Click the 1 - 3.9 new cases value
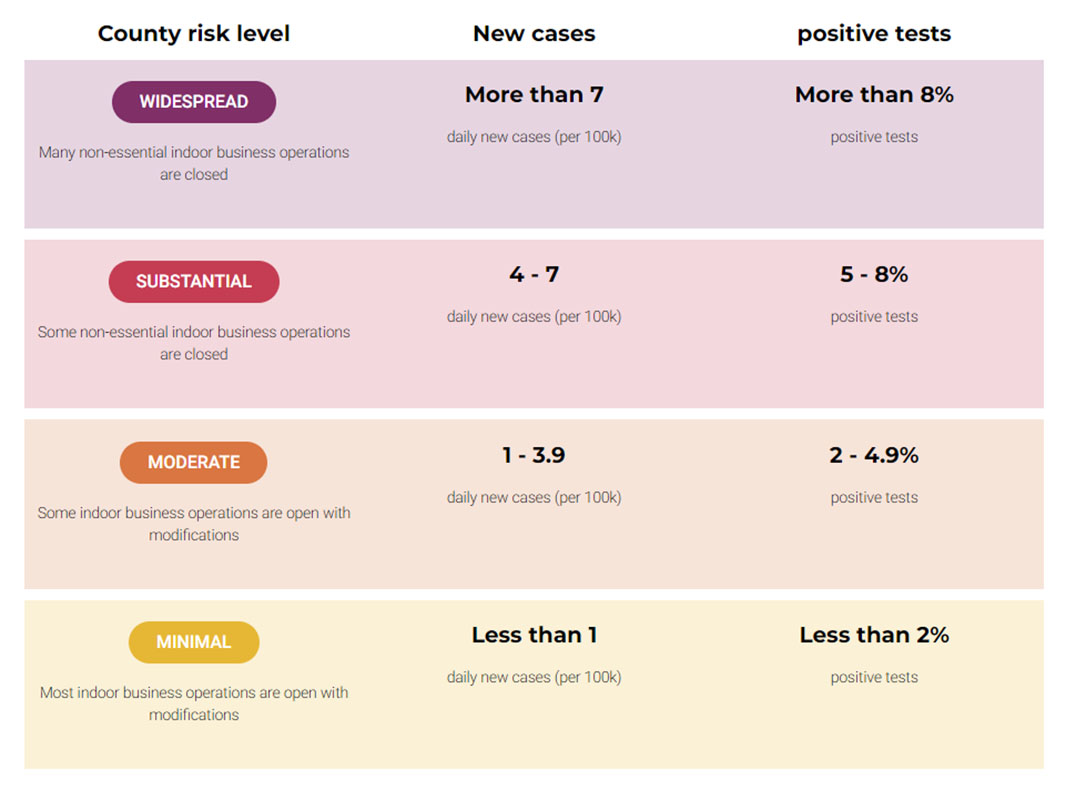 click(x=534, y=455)
